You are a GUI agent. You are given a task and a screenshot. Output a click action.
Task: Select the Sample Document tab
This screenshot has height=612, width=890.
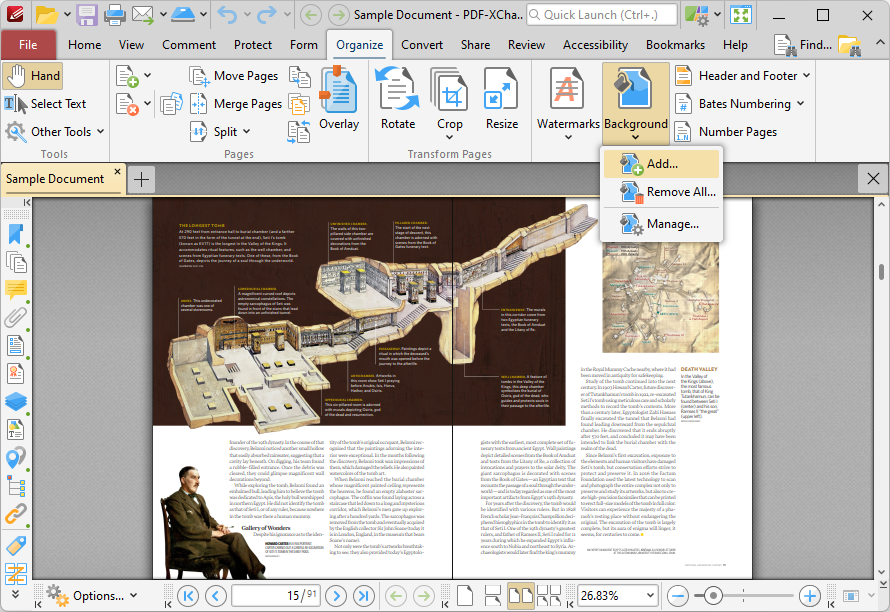coord(55,179)
